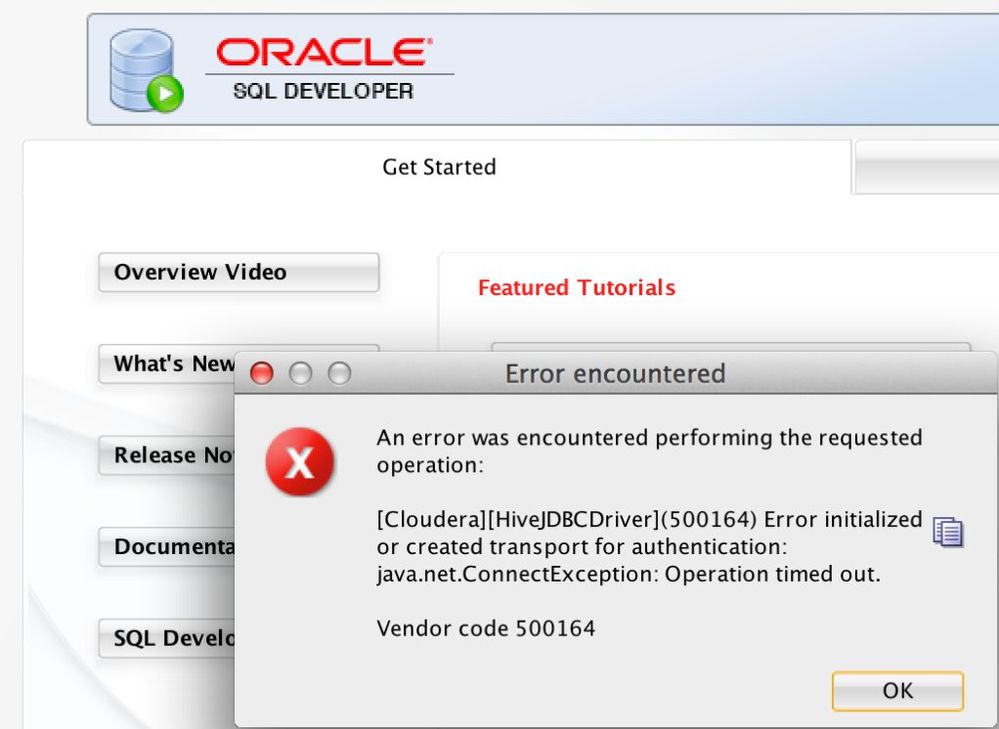The height and width of the screenshot is (729, 999).
Task: Switch to the Get Started tab
Action: coord(438,167)
